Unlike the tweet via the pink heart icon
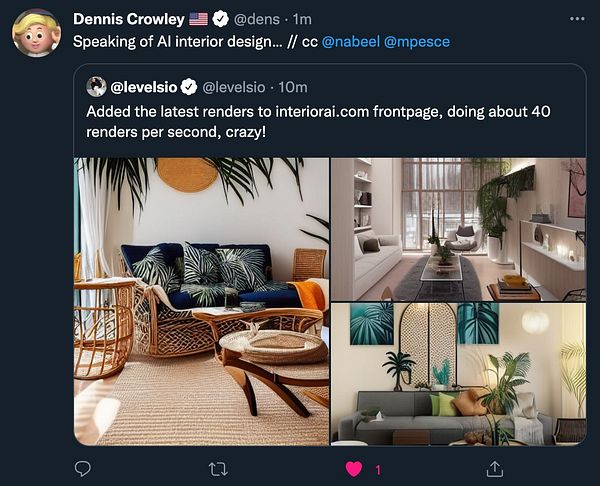 click(x=354, y=469)
